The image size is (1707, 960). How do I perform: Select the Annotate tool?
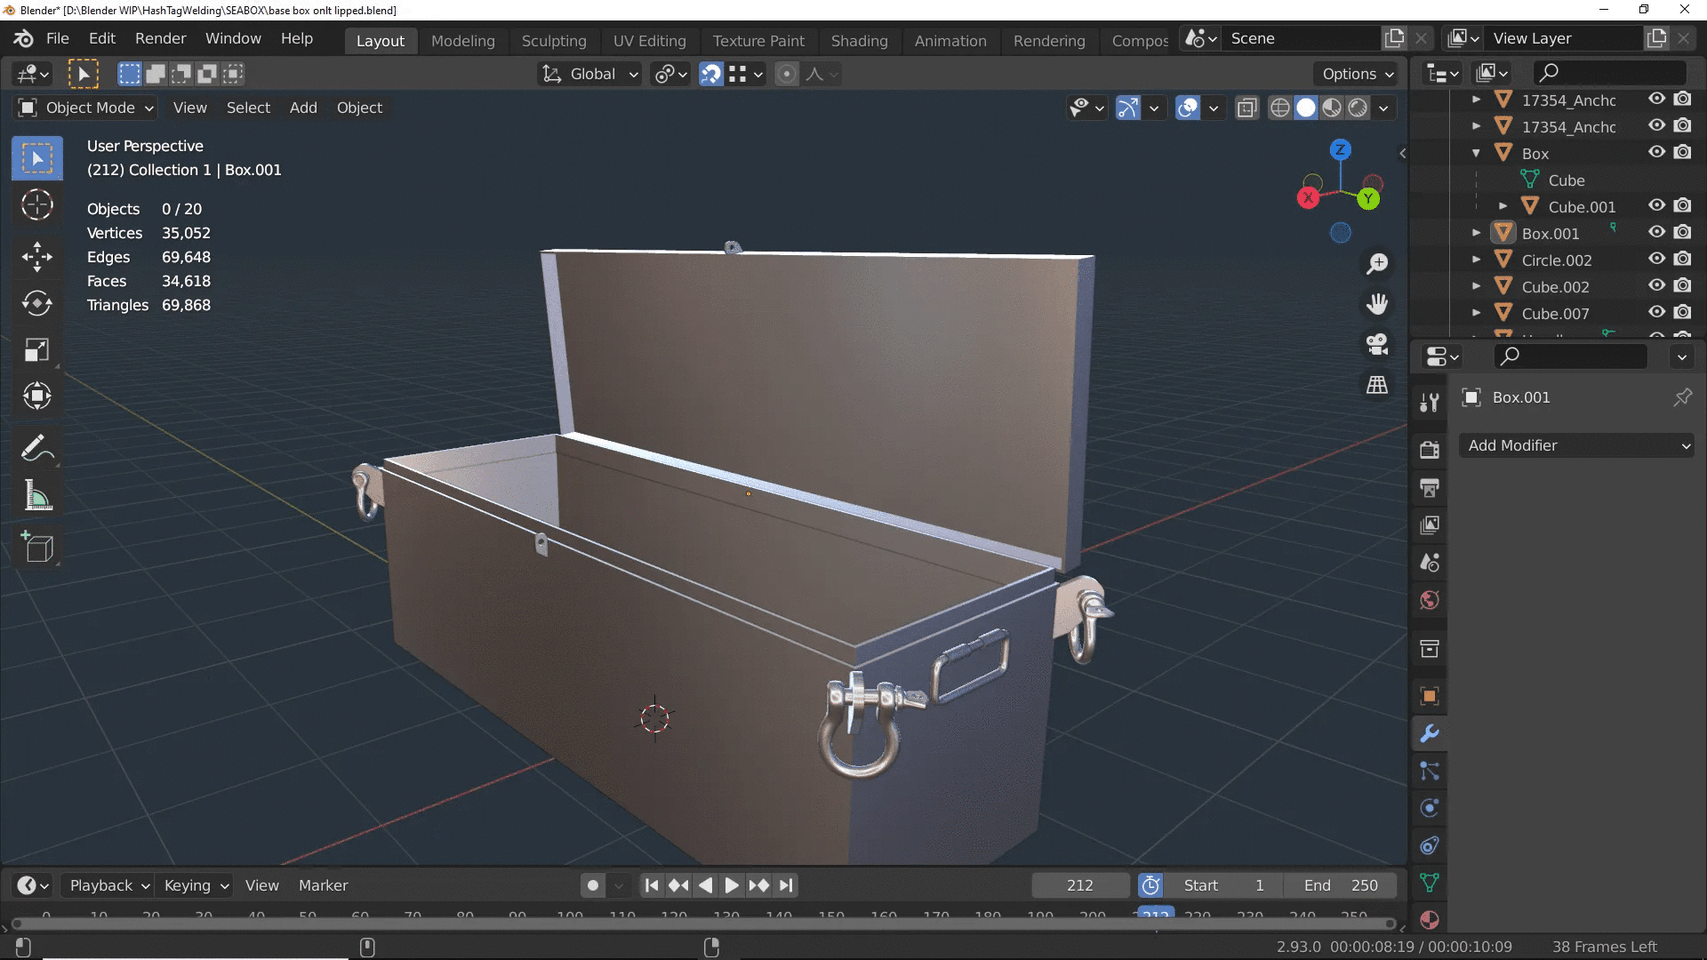coord(37,448)
